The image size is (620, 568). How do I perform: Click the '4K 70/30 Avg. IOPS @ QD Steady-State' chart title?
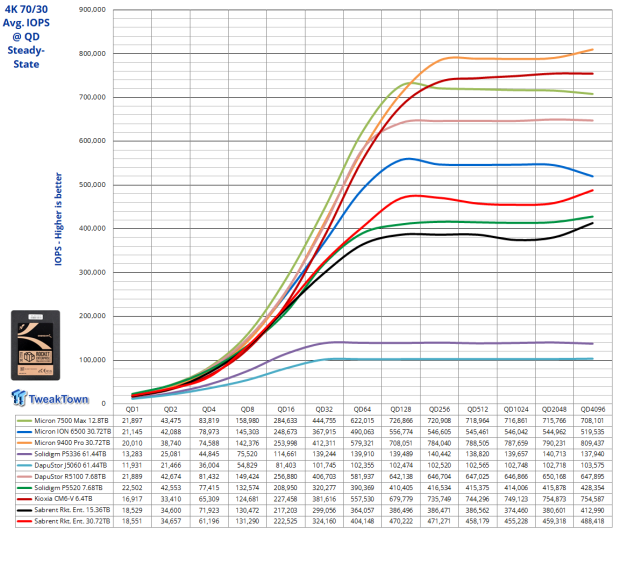(x=26, y=36)
